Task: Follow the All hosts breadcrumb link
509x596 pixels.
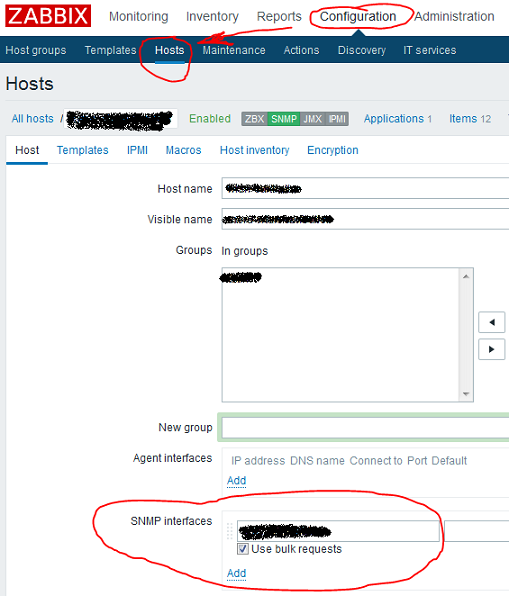Action: point(32,119)
